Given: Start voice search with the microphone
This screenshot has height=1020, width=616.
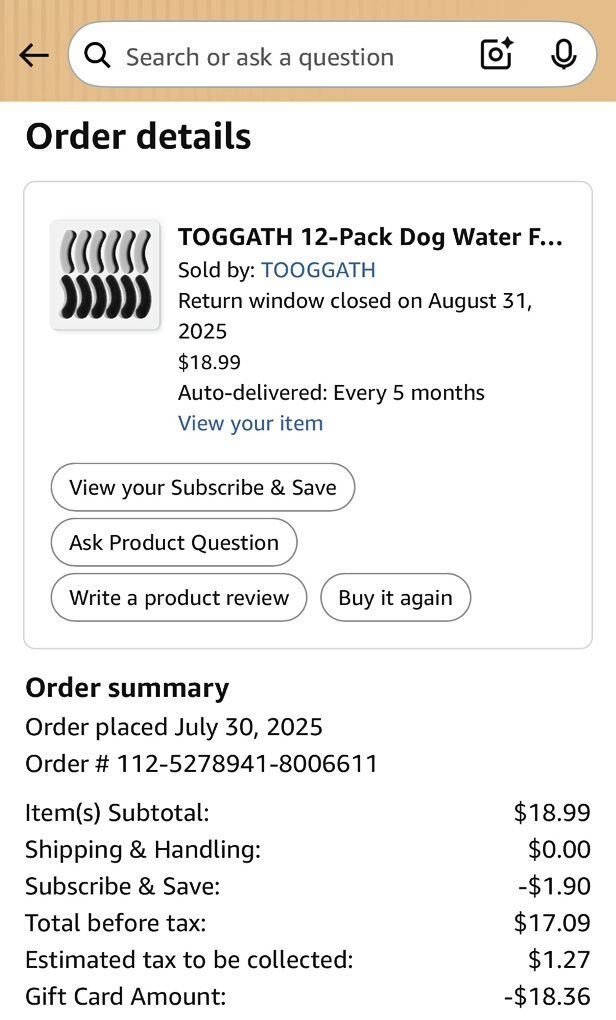Looking at the screenshot, I should pyautogui.click(x=564, y=55).
